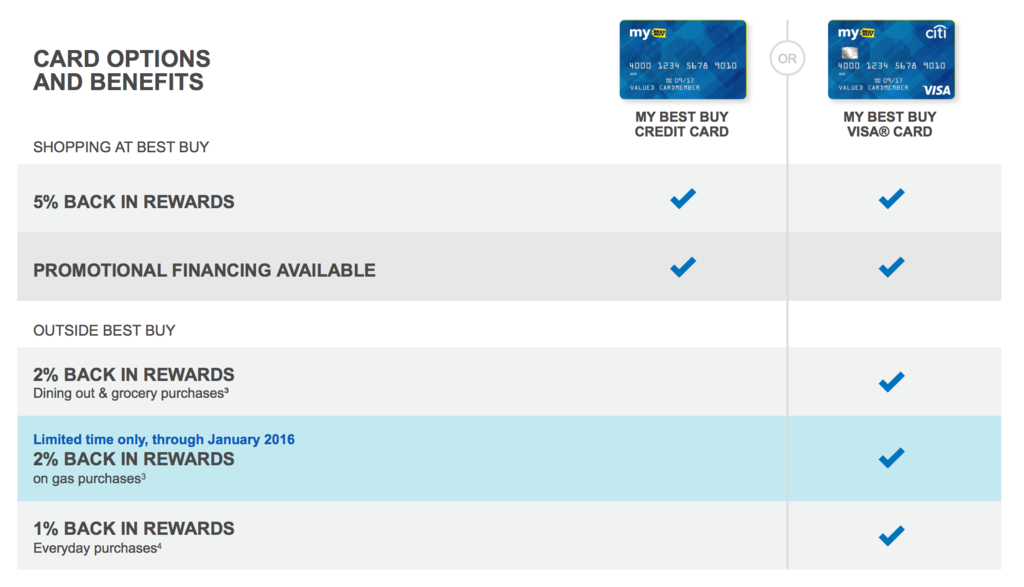The image size is (1024, 587).
Task: Click the Promotional Financing Available row title
Action: 204,270
